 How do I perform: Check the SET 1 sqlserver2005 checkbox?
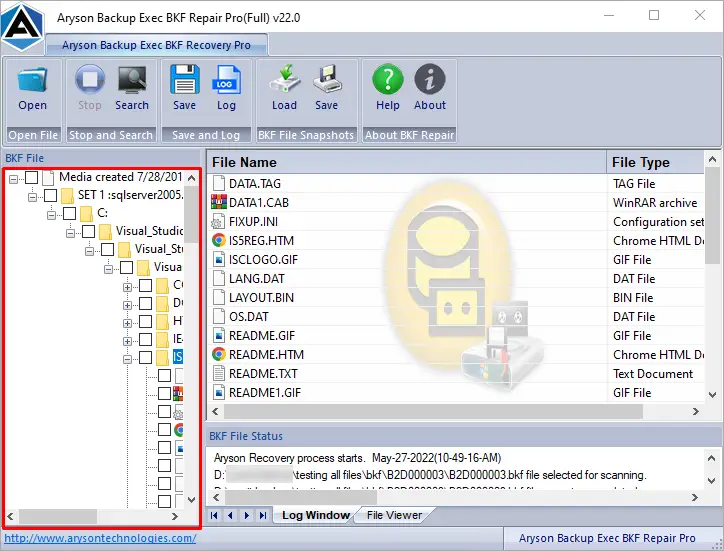coord(50,195)
